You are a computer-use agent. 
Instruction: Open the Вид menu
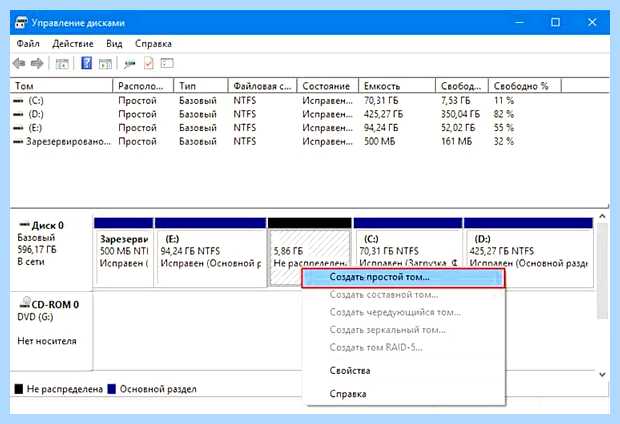tap(114, 44)
